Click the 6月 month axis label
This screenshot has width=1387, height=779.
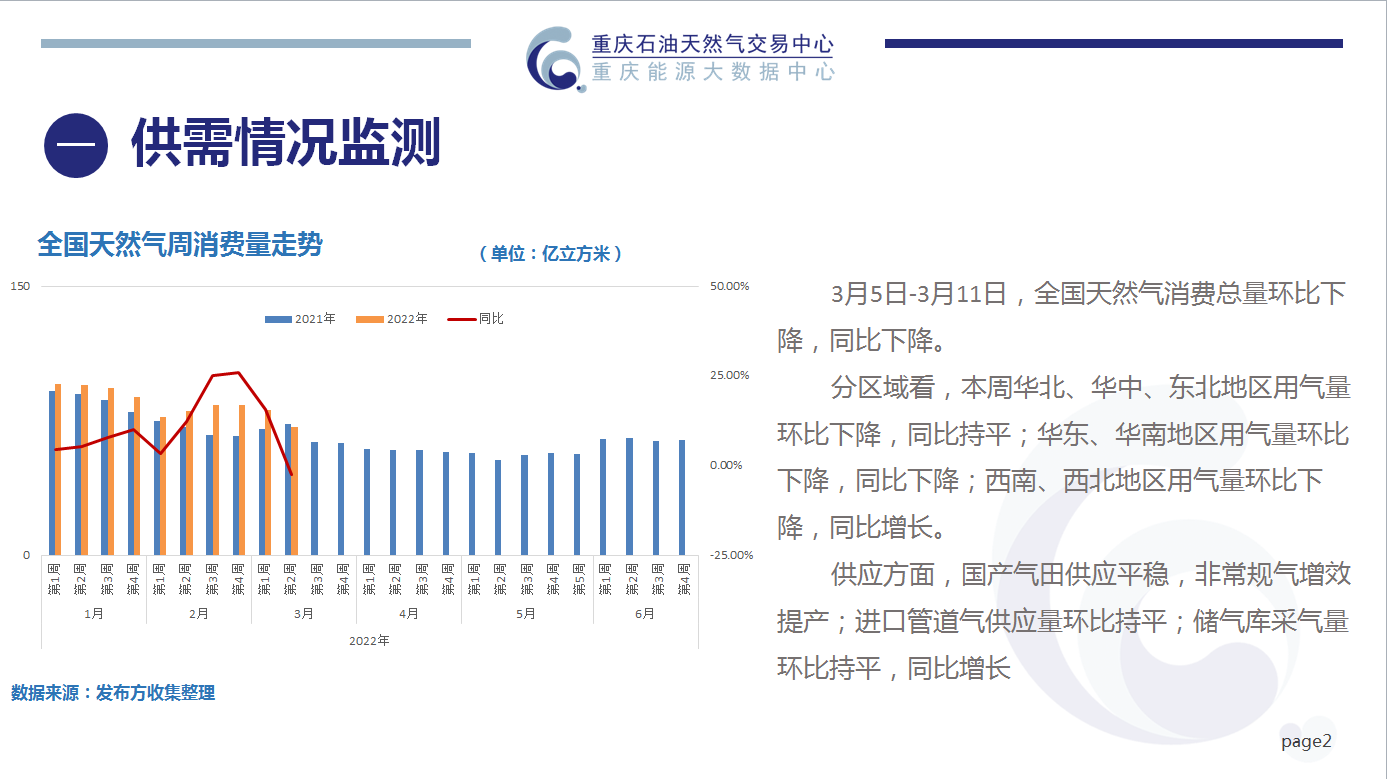click(645, 614)
